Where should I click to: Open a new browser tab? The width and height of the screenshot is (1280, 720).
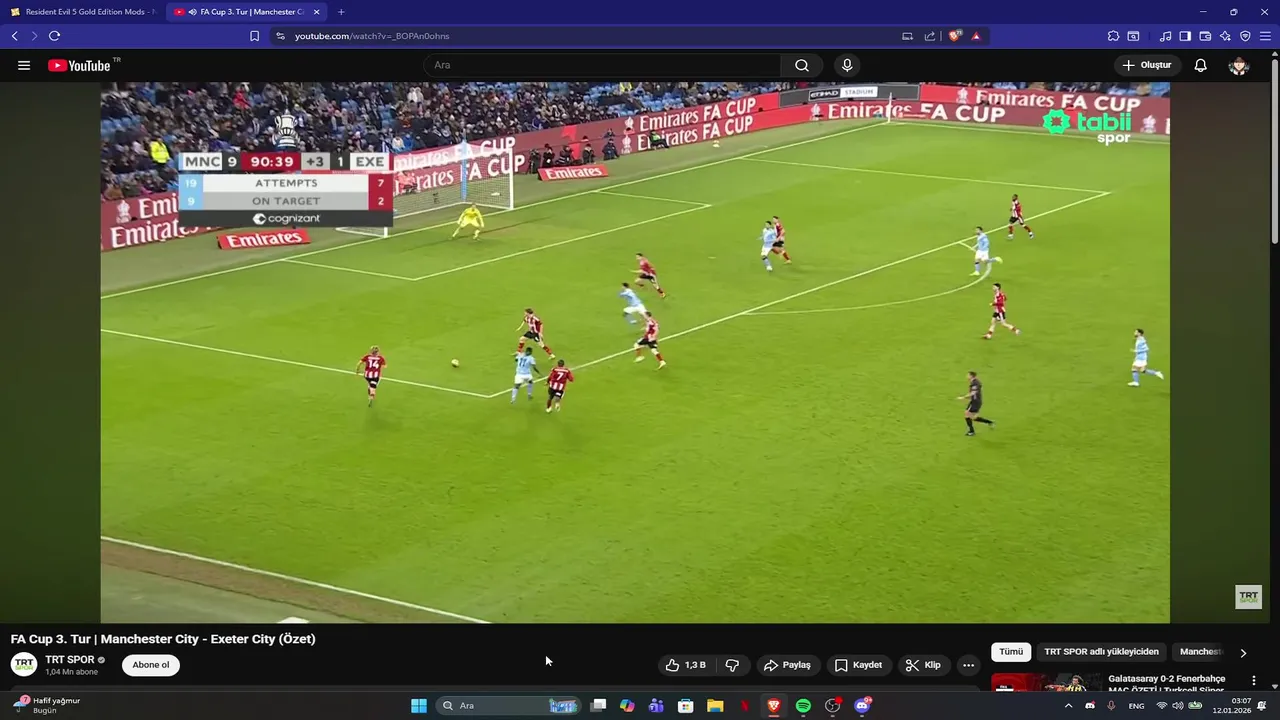click(x=341, y=12)
